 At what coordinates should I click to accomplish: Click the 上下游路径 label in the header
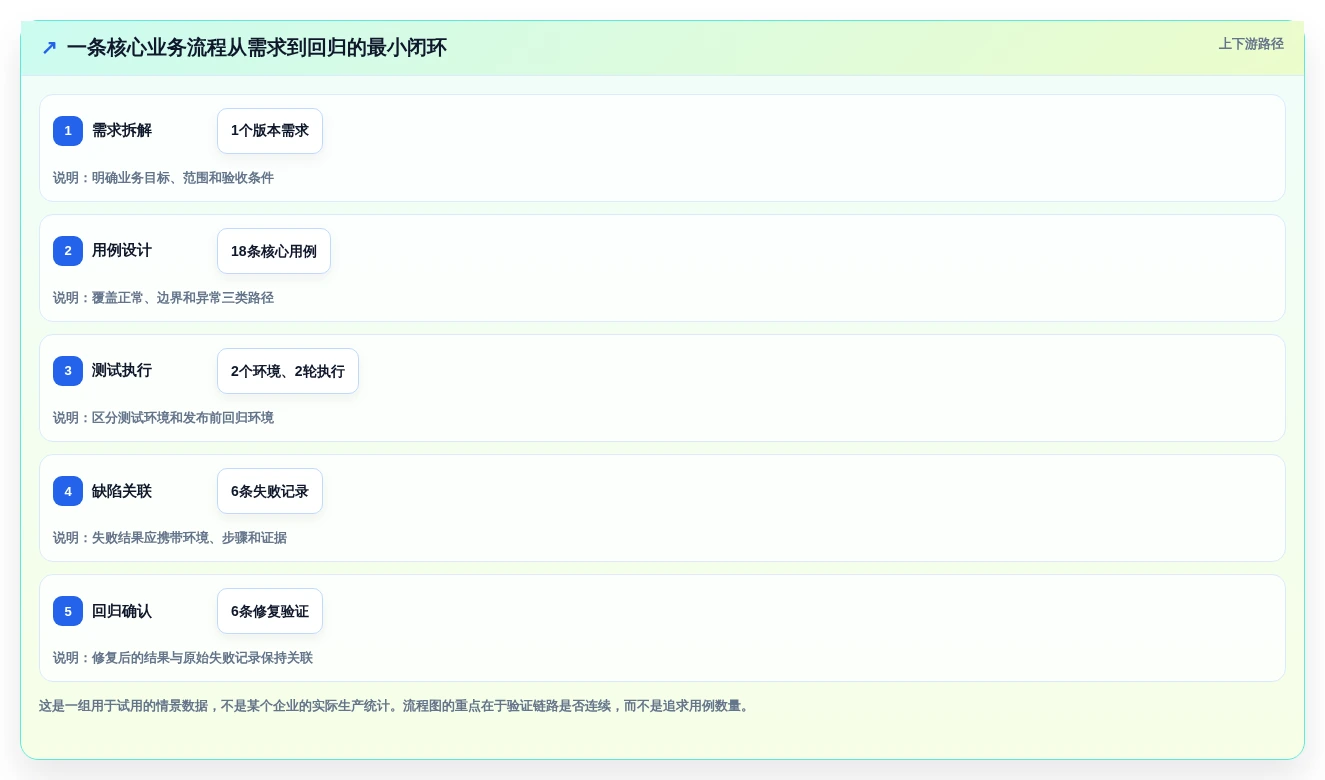pyautogui.click(x=1251, y=44)
